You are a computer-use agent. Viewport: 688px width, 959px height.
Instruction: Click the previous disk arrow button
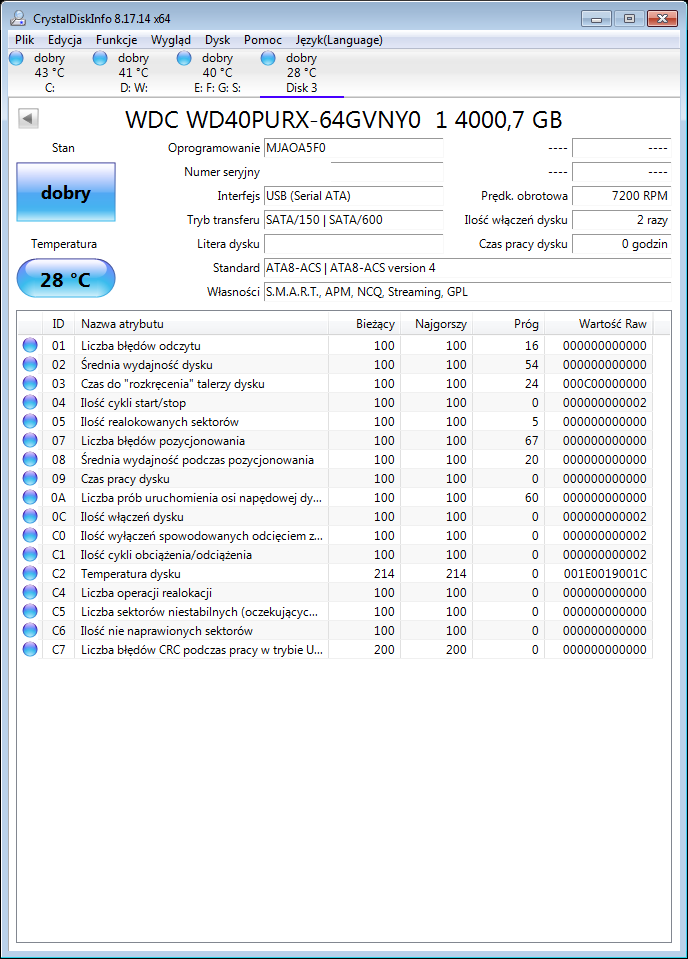[x=28, y=119]
